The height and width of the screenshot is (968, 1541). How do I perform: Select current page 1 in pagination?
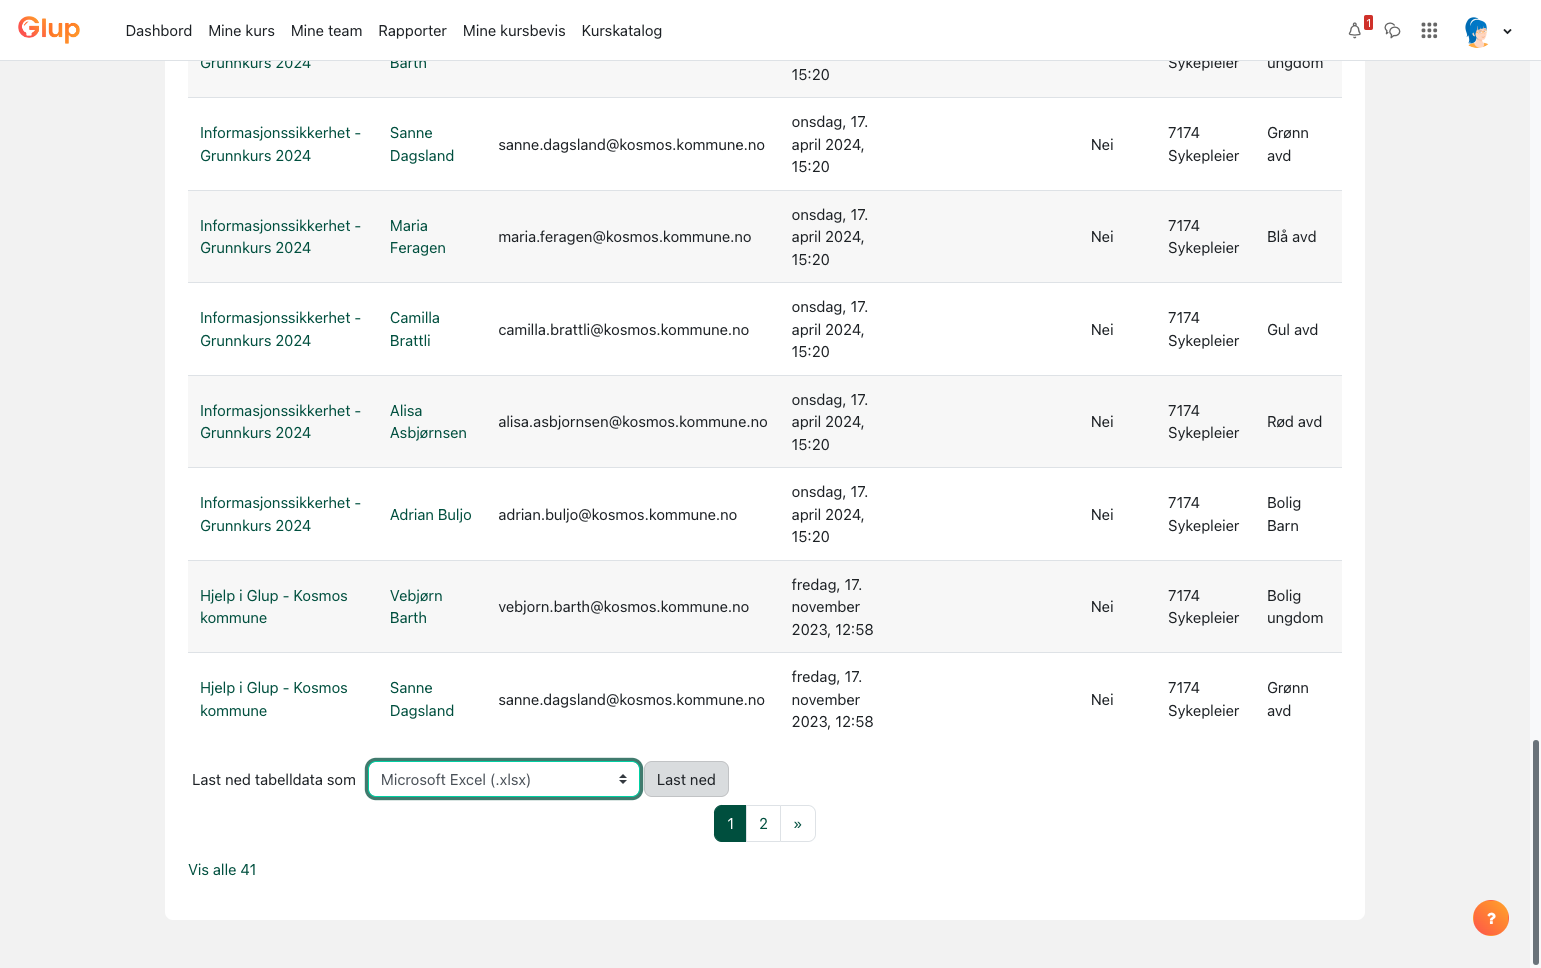pyautogui.click(x=730, y=824)
